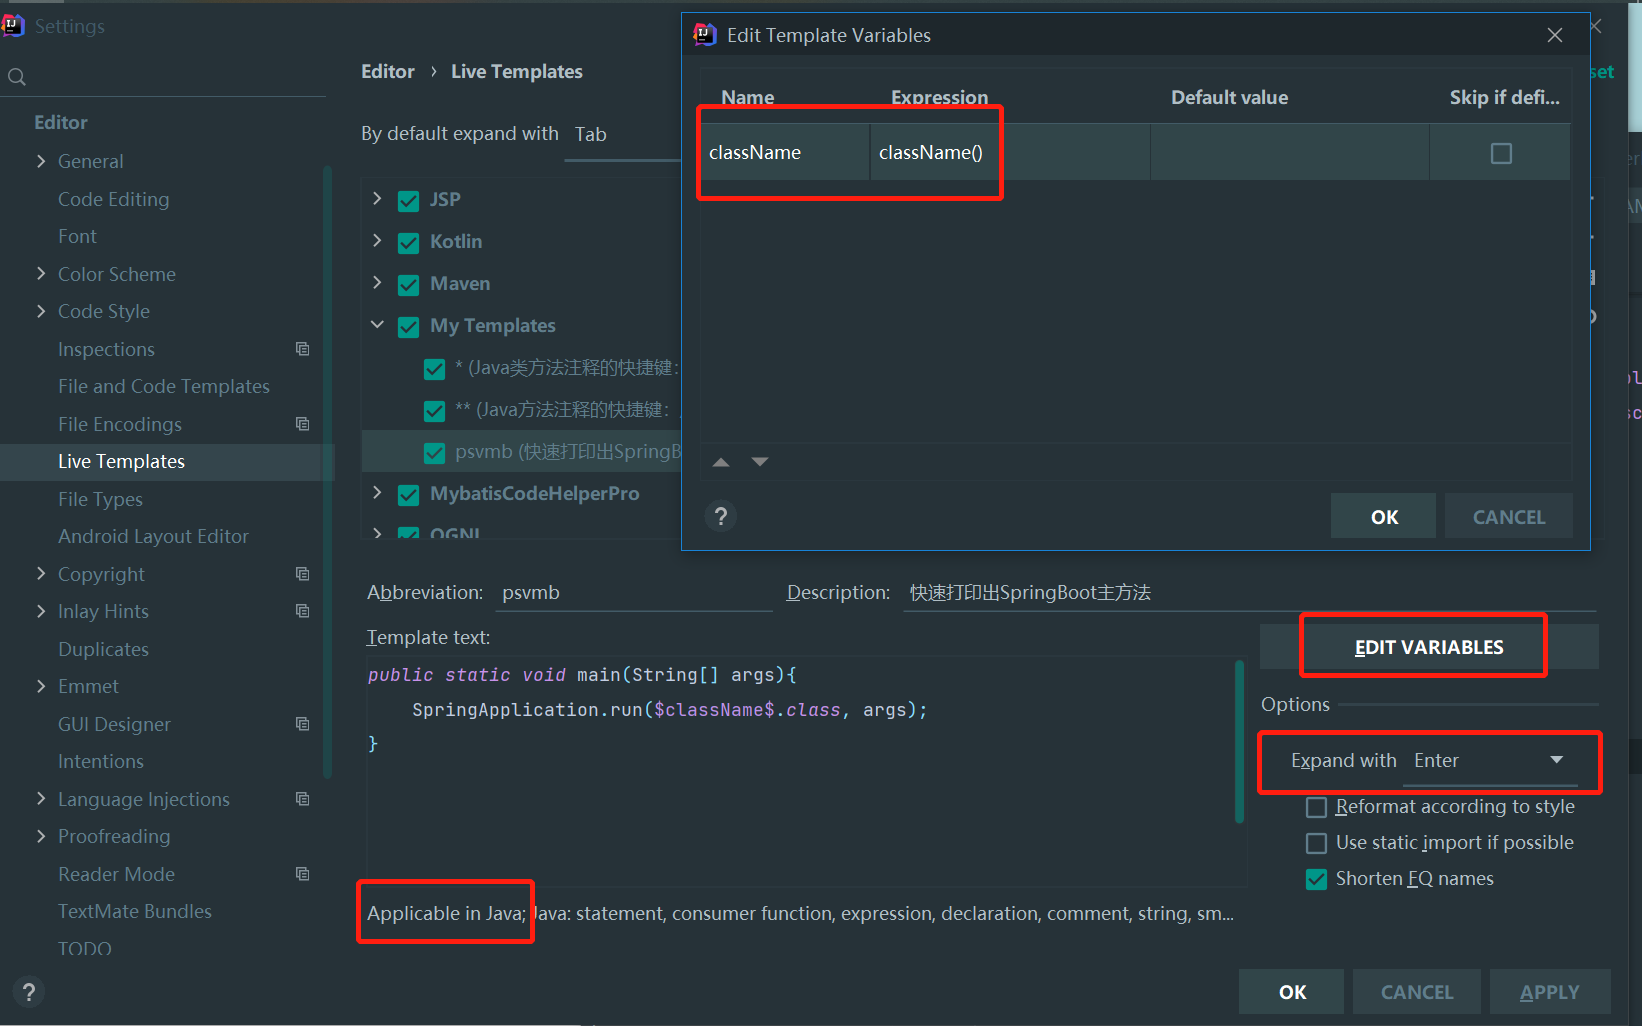Viewport: 1642px width, 1026px height.
Task: Click the search magnifier icon in Settings
Action: click(x=17, y=77)
